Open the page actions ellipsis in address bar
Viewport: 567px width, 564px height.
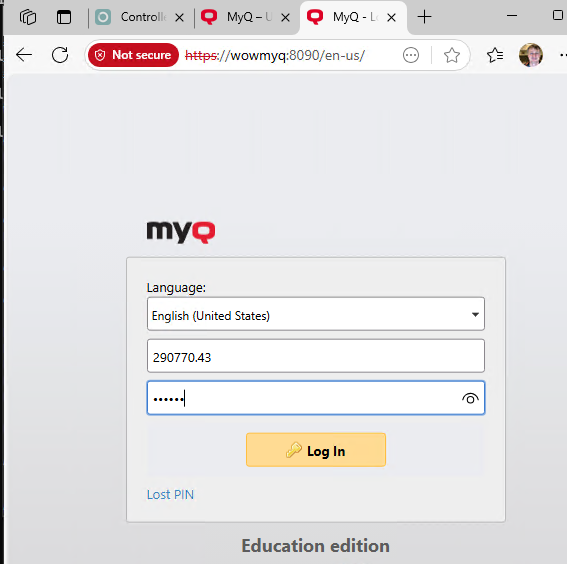pos(411,55)
